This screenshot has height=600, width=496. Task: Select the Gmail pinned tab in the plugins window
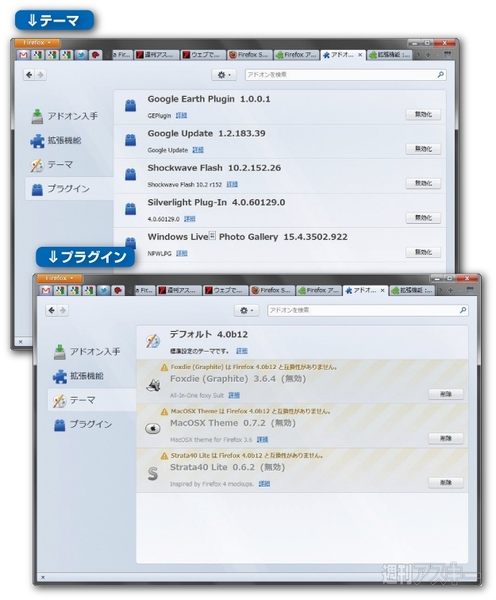(23, 55)
